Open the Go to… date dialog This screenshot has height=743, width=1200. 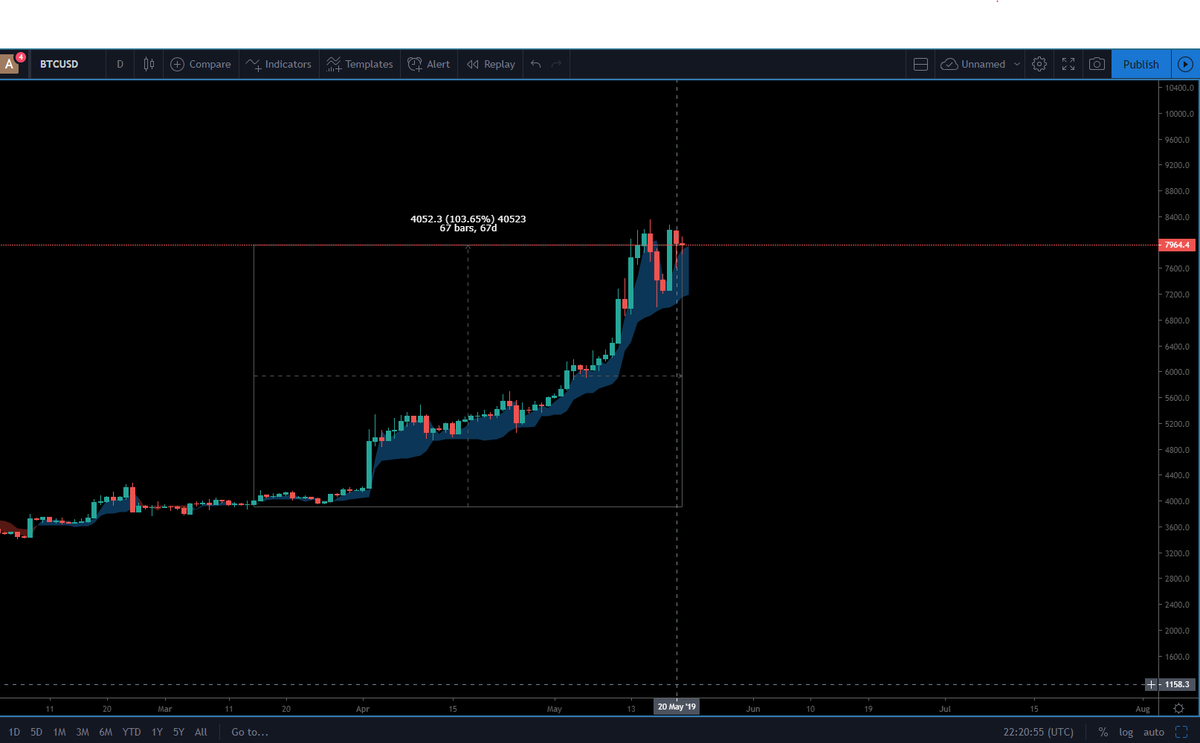click(x=249, y=732)
